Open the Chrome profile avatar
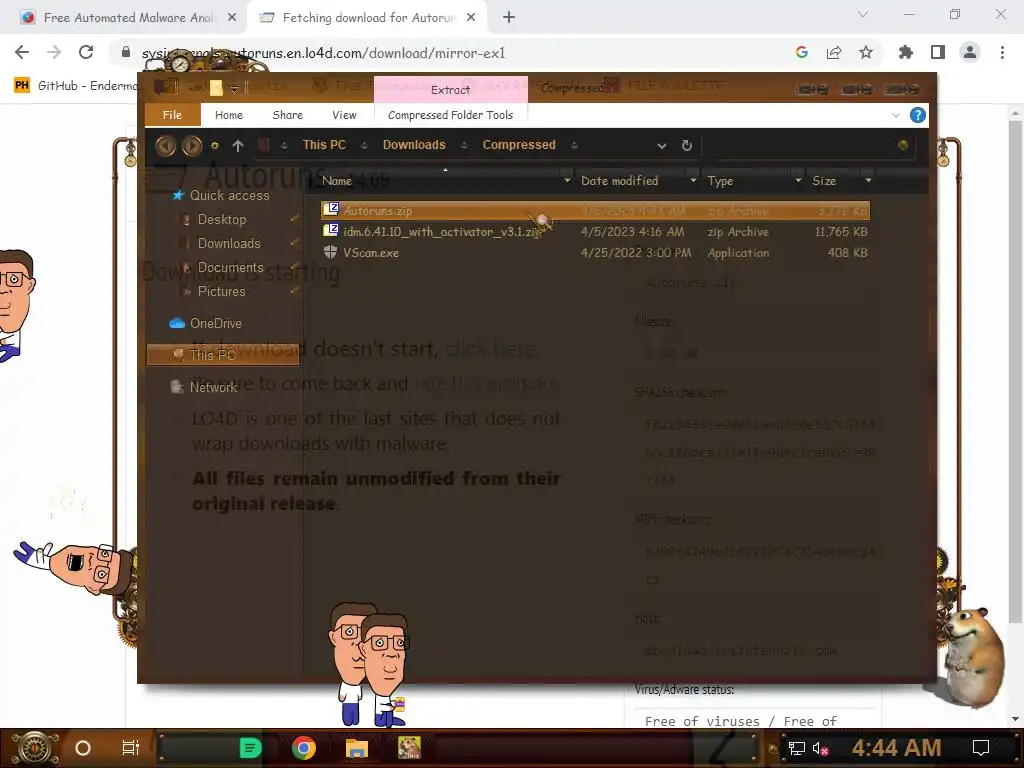The height and width of the screenshot is (768, 1024). point(970,52)
